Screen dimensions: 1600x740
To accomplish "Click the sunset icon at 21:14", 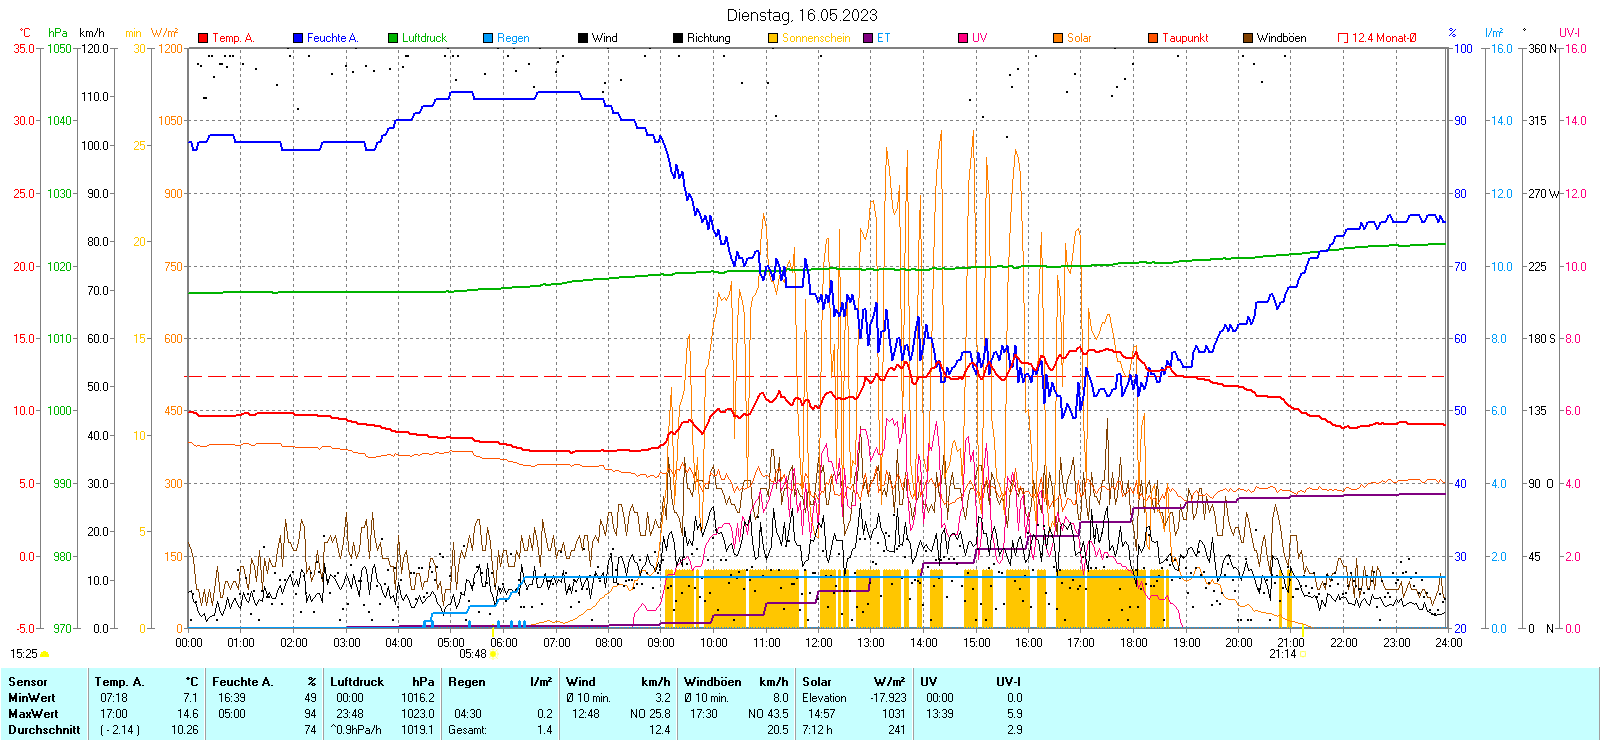I will point(1302,654).
